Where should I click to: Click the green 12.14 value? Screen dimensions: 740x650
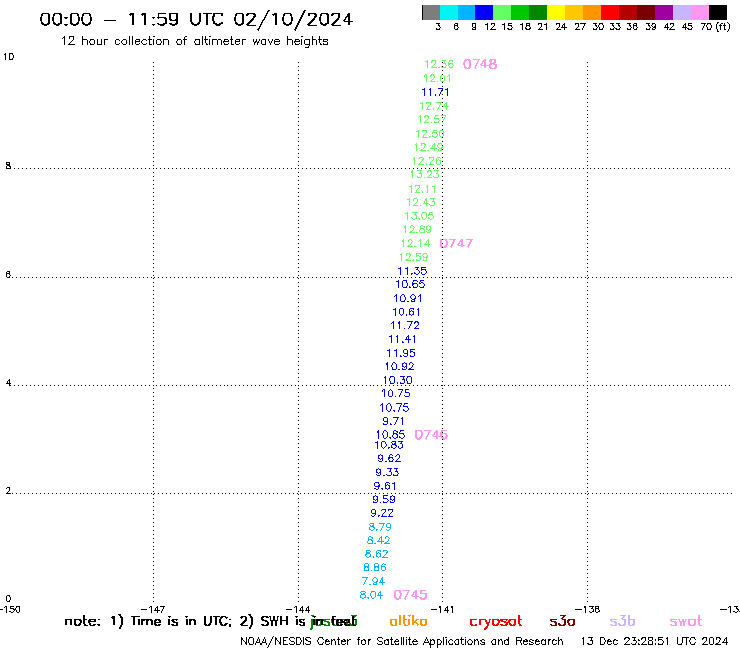(415, 244)
